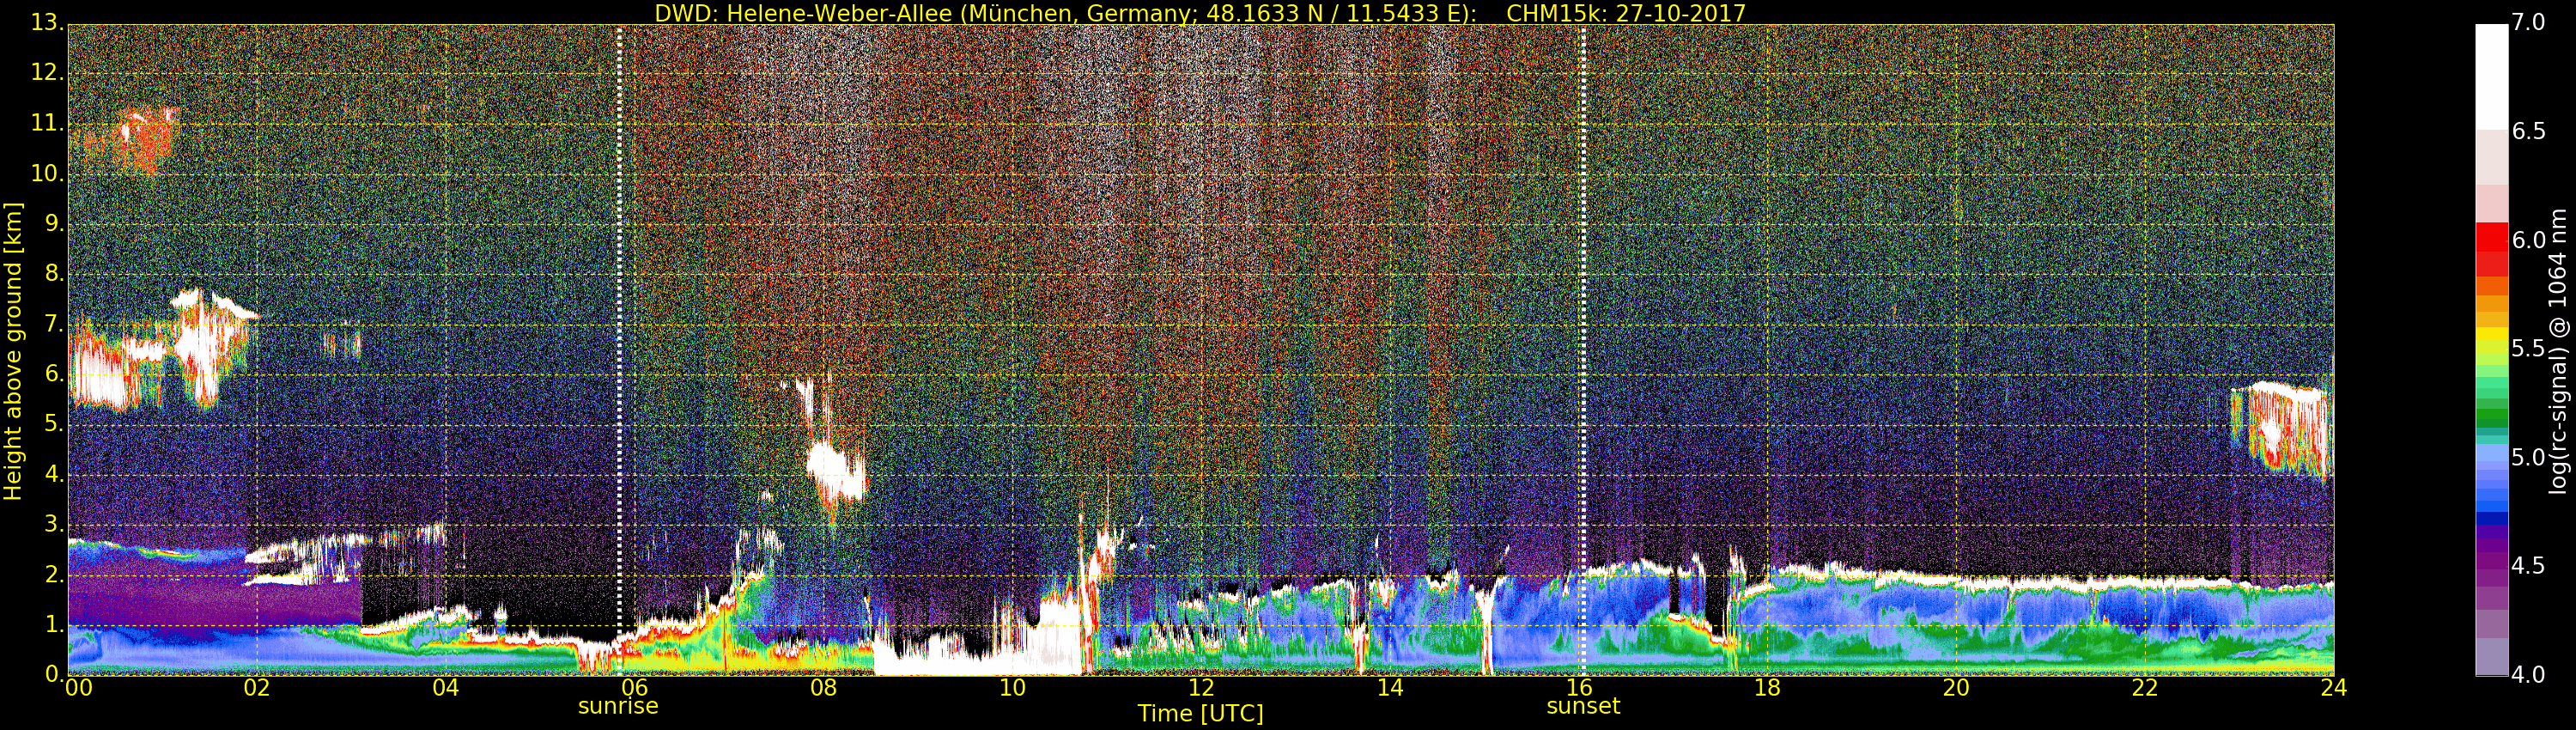
Task: Click the 00 hour tick on time axis
Action: (77, 688)
